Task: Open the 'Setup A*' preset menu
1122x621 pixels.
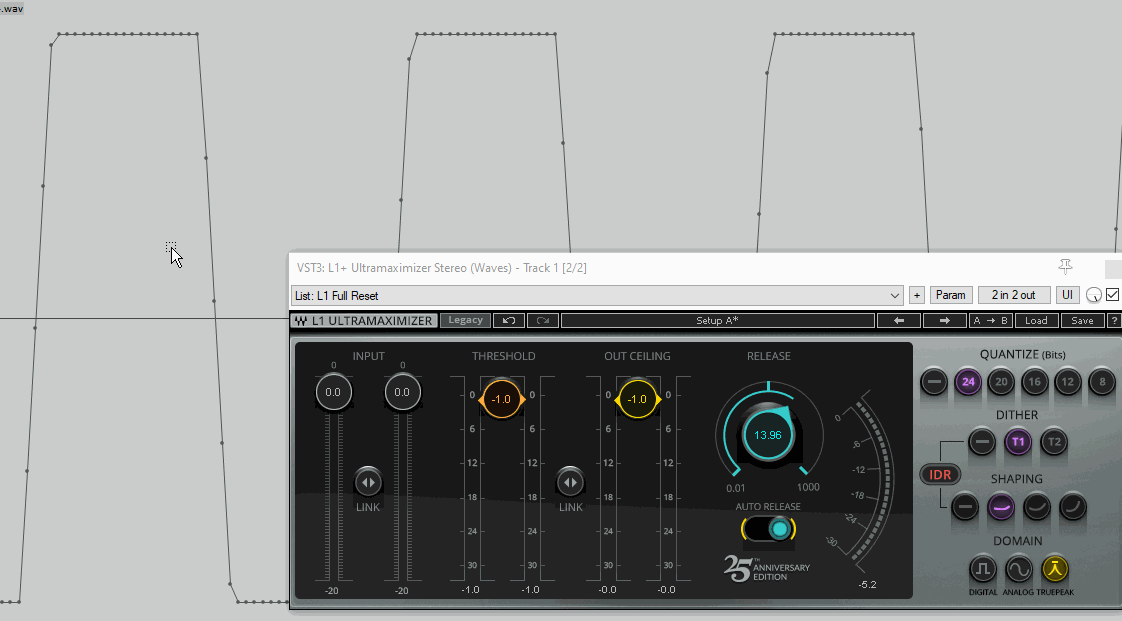Action: (x=718, y=321)
